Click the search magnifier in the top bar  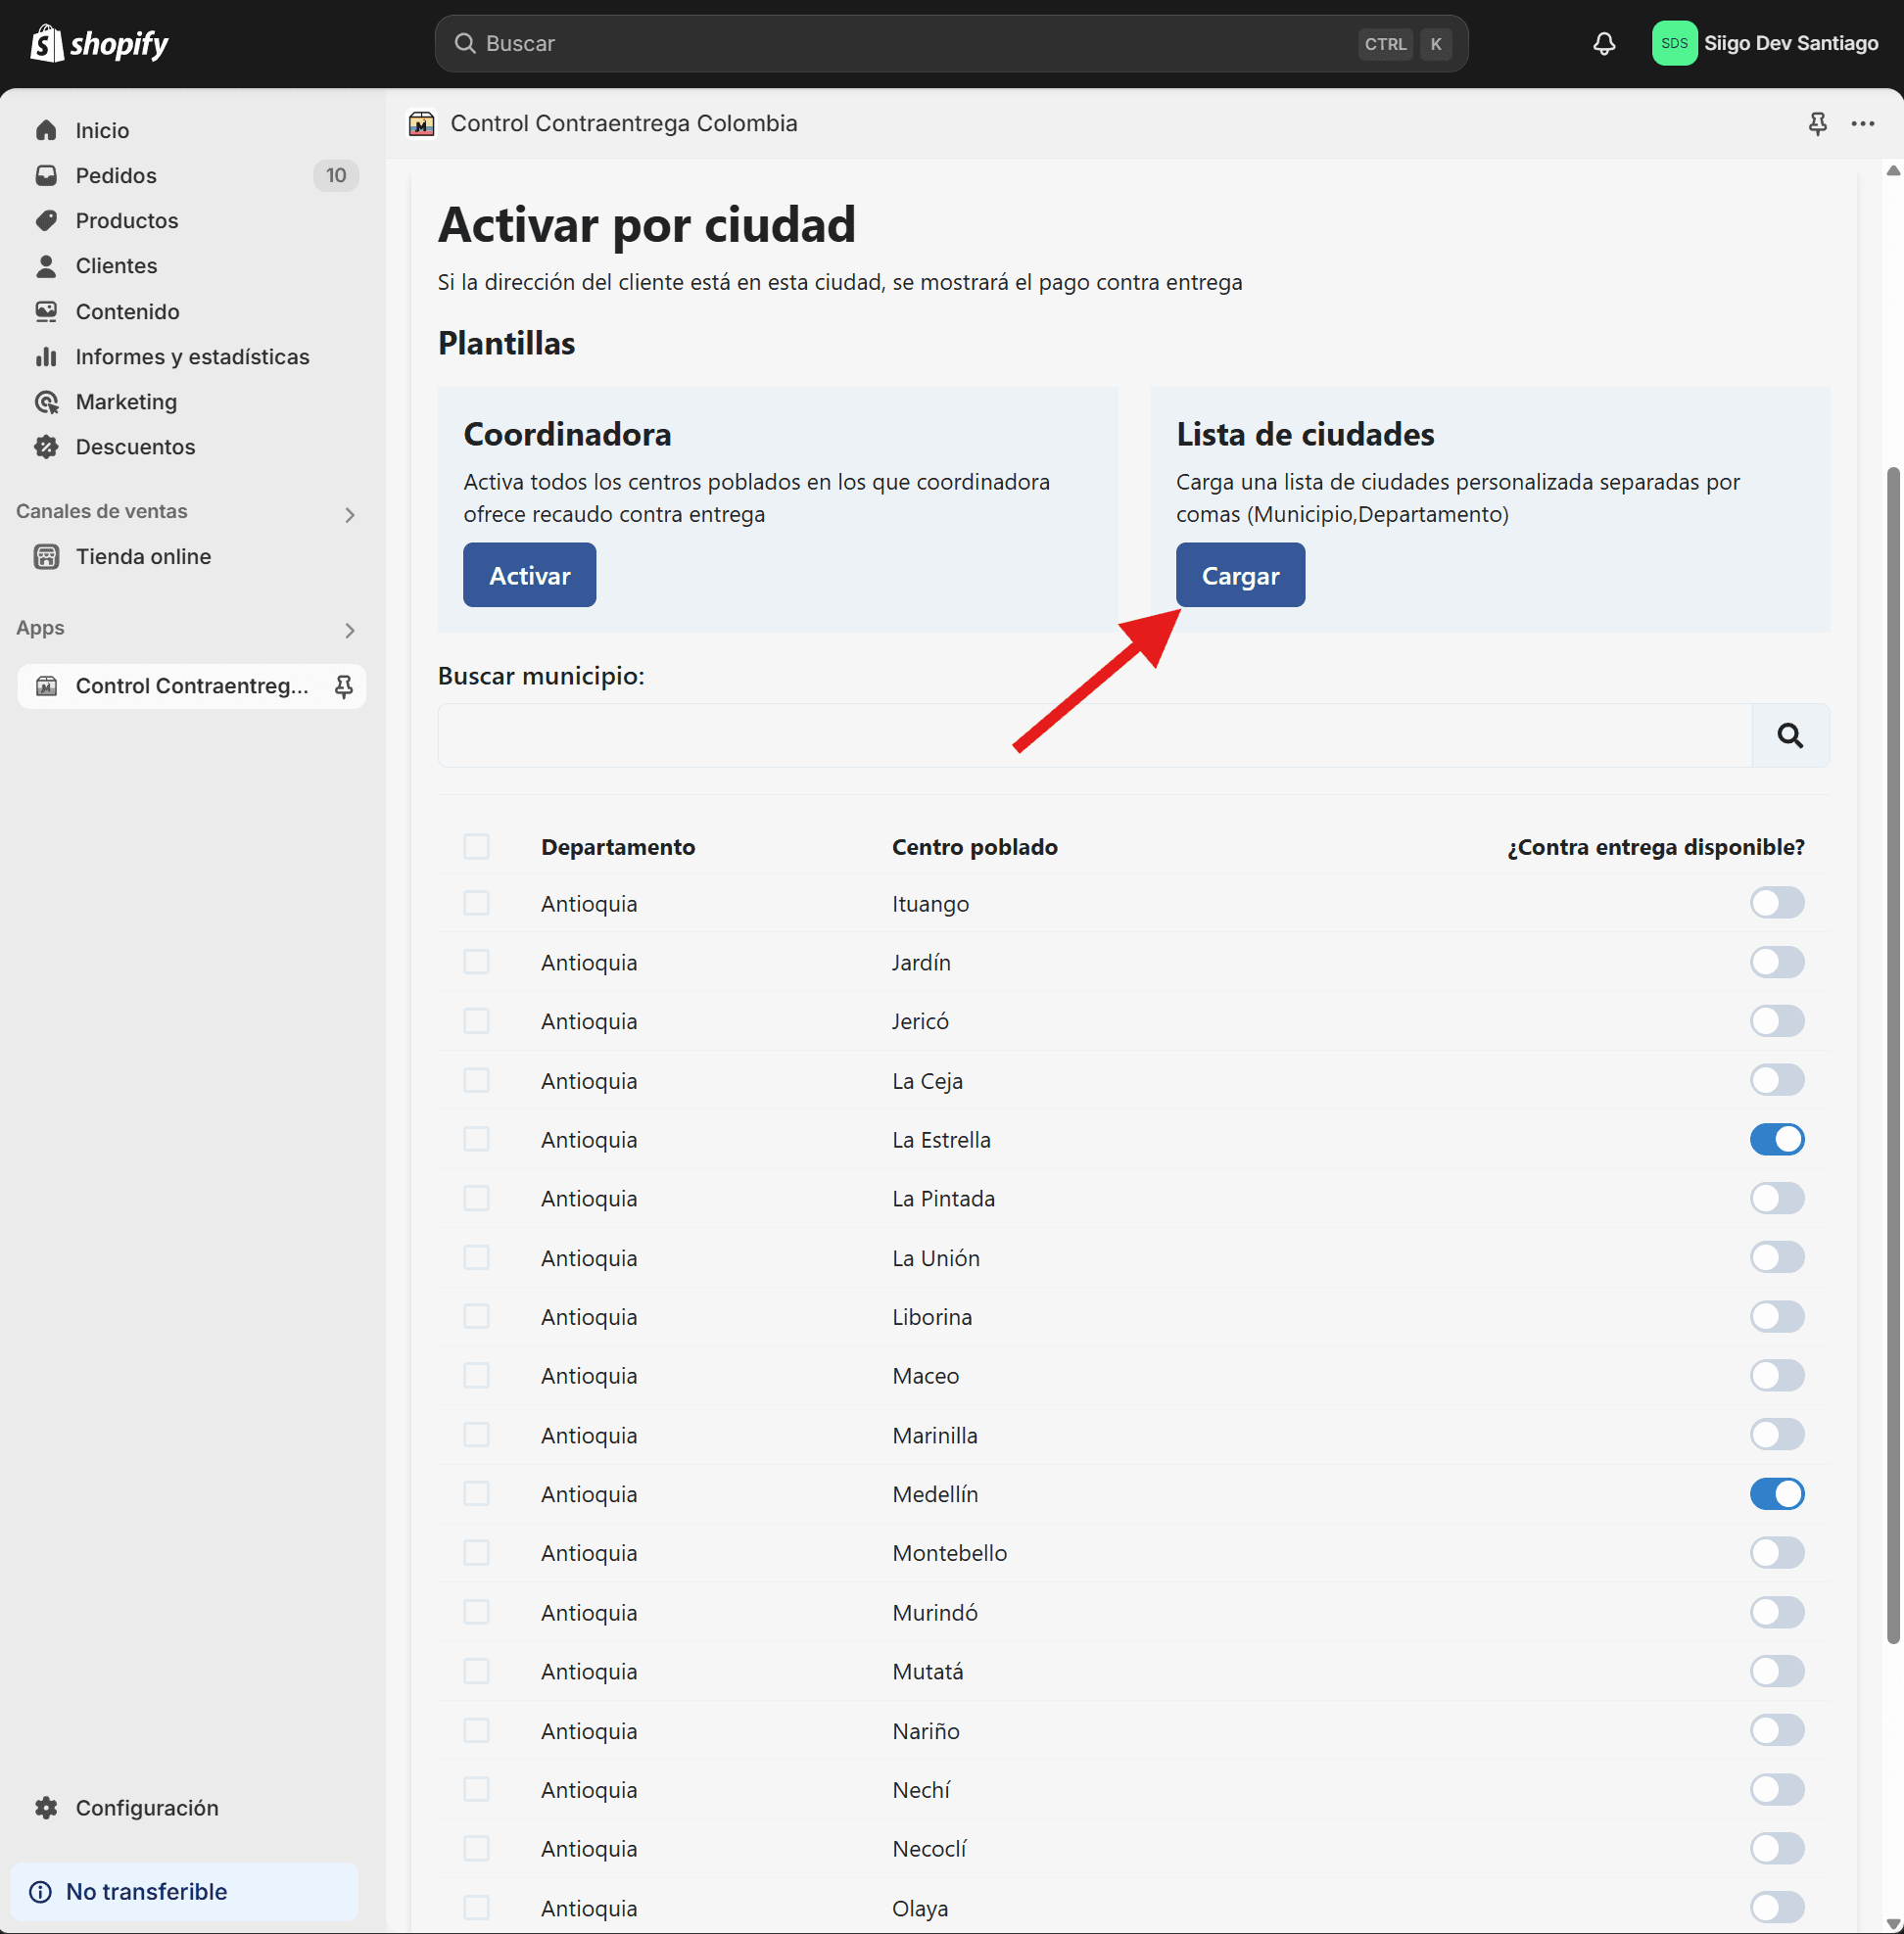click(x=465, y=43)
